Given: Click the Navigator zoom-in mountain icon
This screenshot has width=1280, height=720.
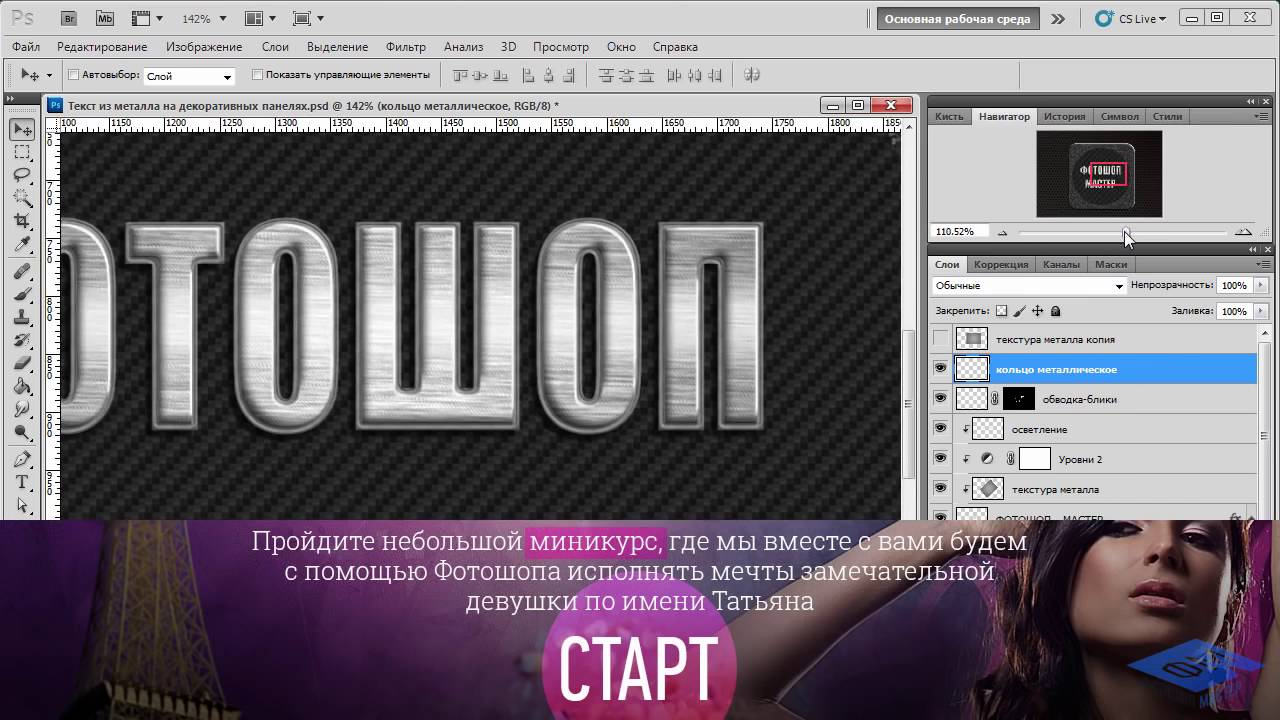Looking at the screenshot, I should coord(1243,232).
